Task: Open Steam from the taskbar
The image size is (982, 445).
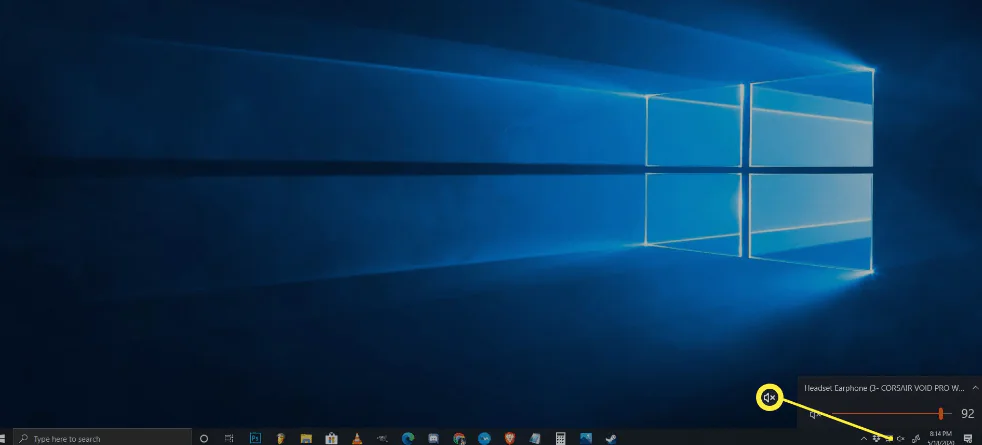Action: coord(611,438)
